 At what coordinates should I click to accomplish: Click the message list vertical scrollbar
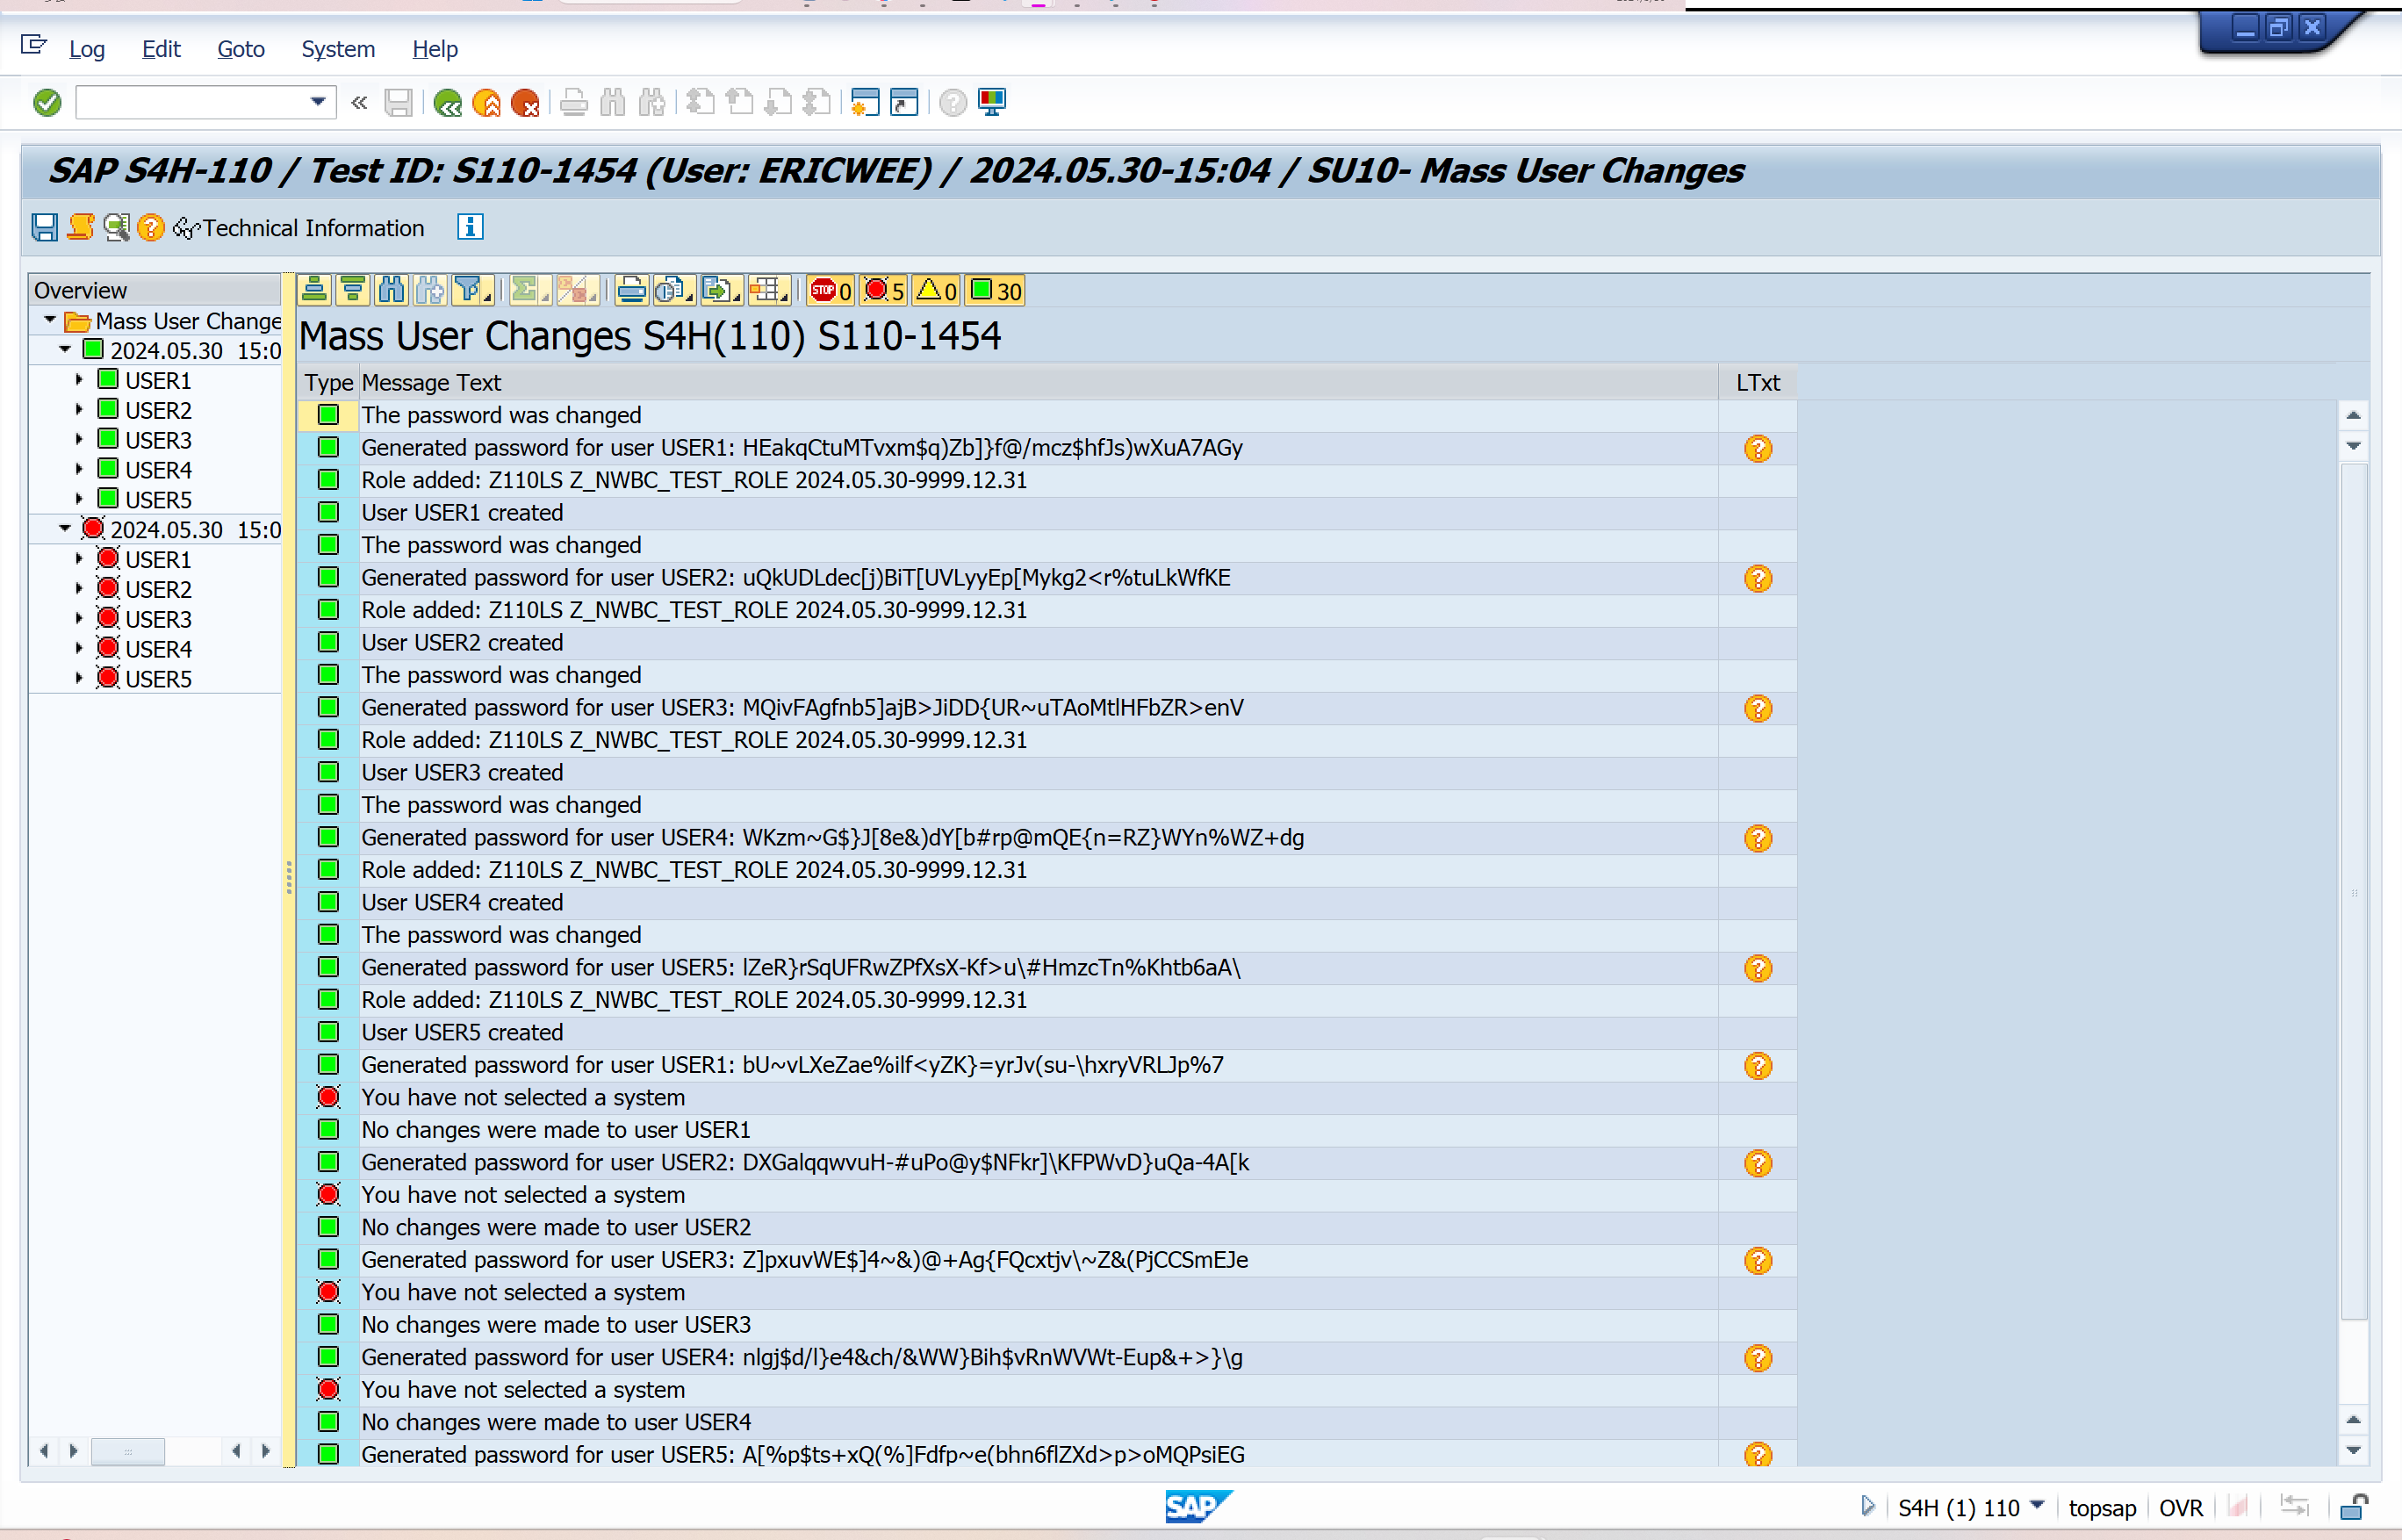pos(2354,890)
